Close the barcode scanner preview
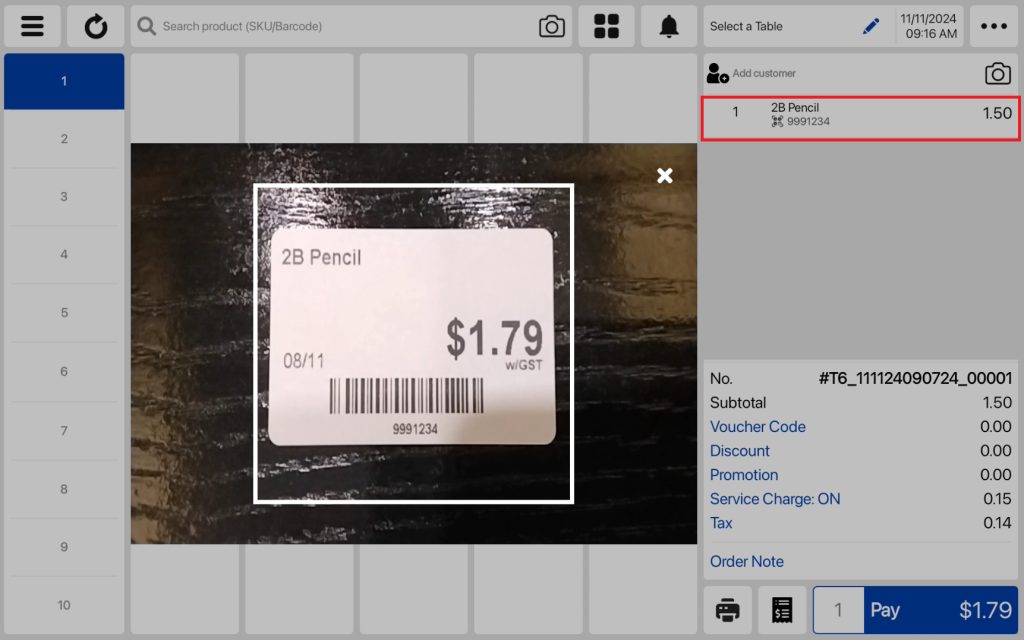The width and height of the screenshot is (1024, 640). (x=664, y=175)
